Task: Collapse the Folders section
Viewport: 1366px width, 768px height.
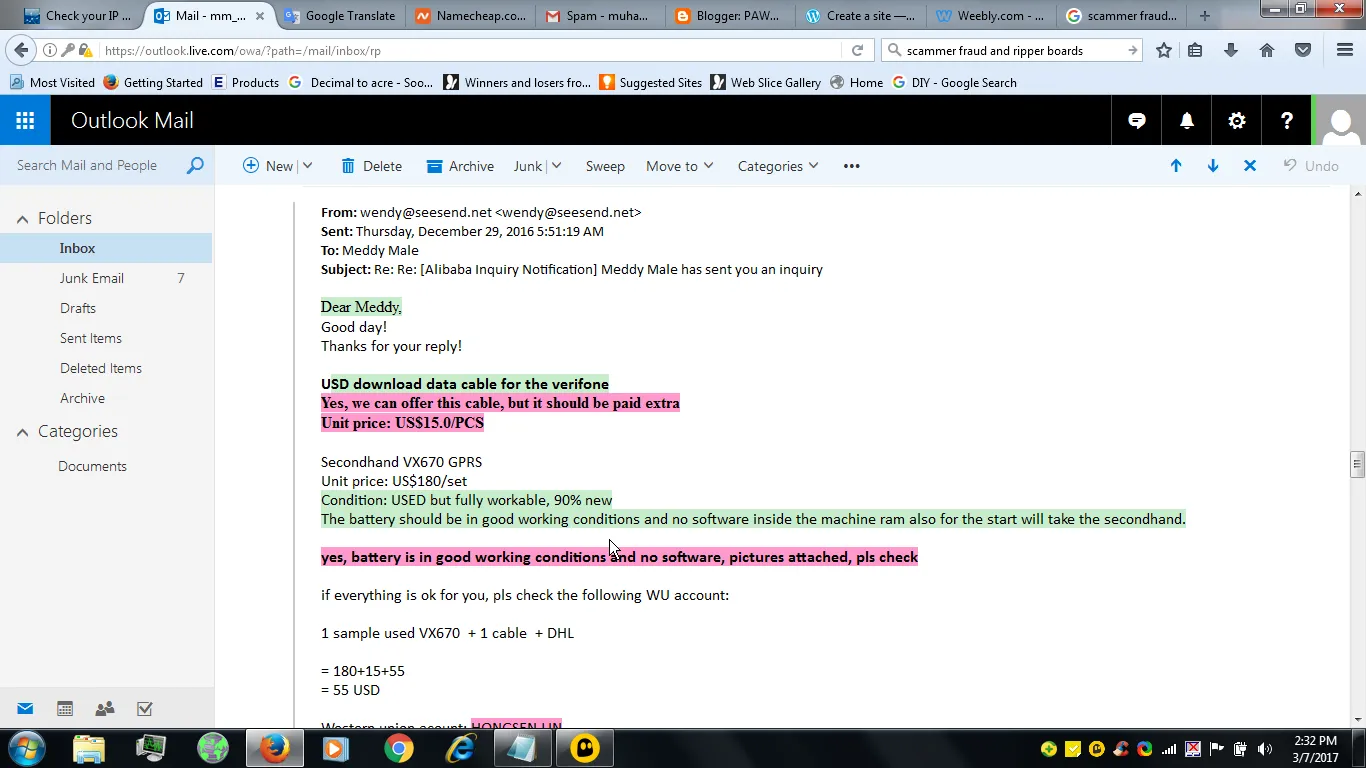Action: pyautogui.click(x=22, y=219)
